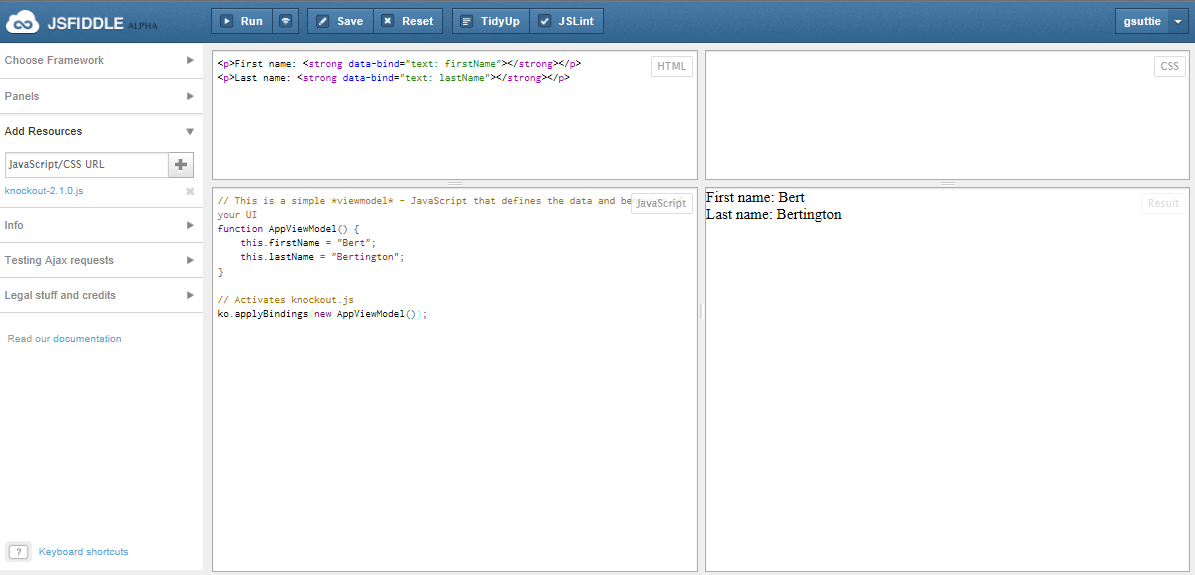1195x575 pixels.
Task: Click the plus button to add resource
Action: [181, 165]
